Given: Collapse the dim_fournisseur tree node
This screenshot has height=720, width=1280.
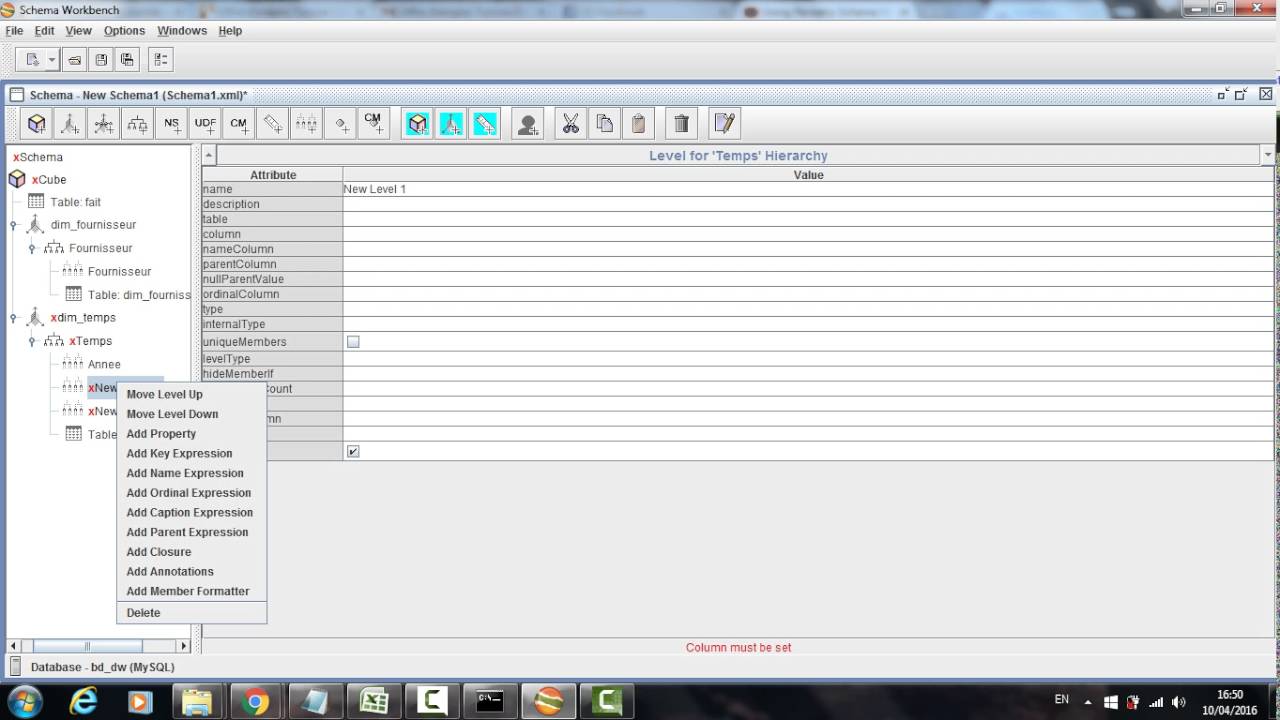Looking at the screenshot, I should tap(13, 225).
